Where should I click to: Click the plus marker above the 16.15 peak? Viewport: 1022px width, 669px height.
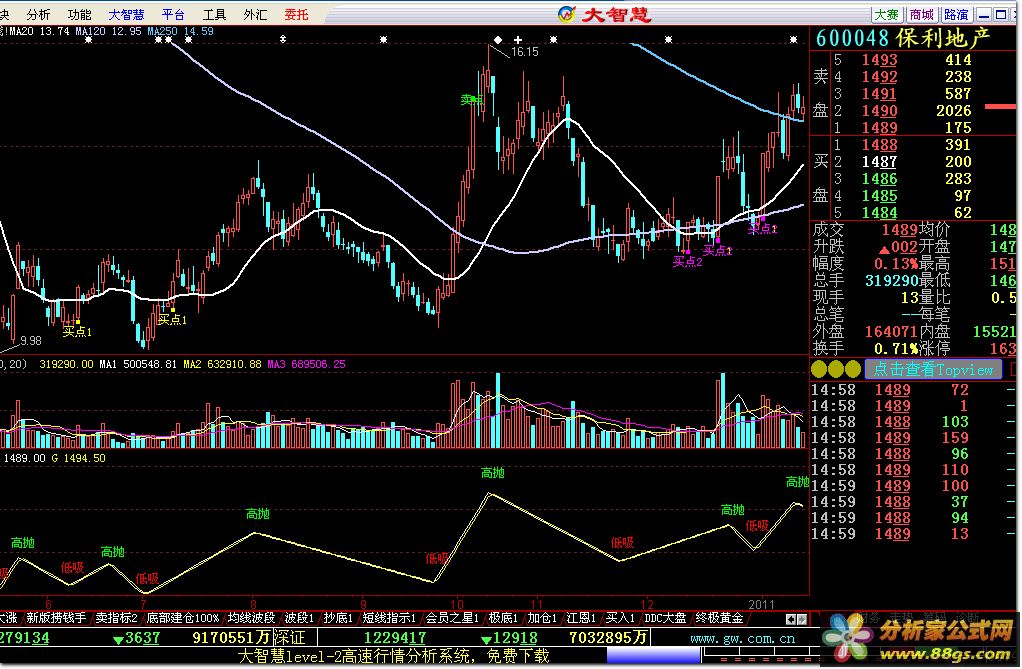coord(518,40)
